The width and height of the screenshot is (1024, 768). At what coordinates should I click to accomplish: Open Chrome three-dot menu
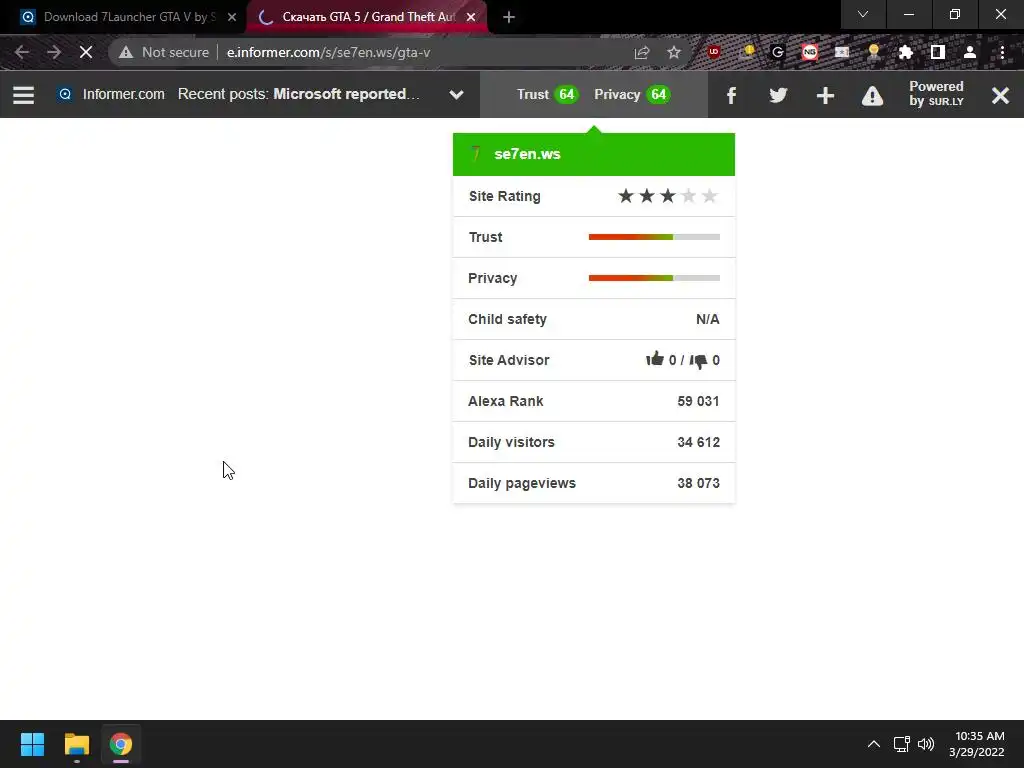[x=1002, y=52]
